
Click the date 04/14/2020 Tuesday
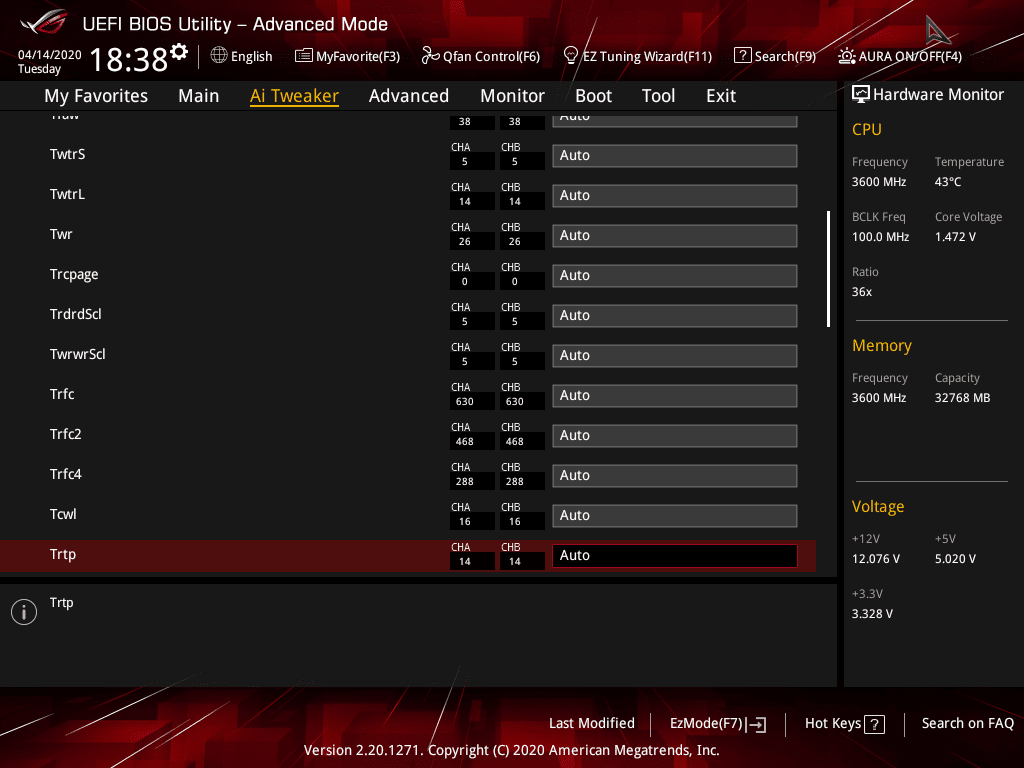(x=49, y=61)
